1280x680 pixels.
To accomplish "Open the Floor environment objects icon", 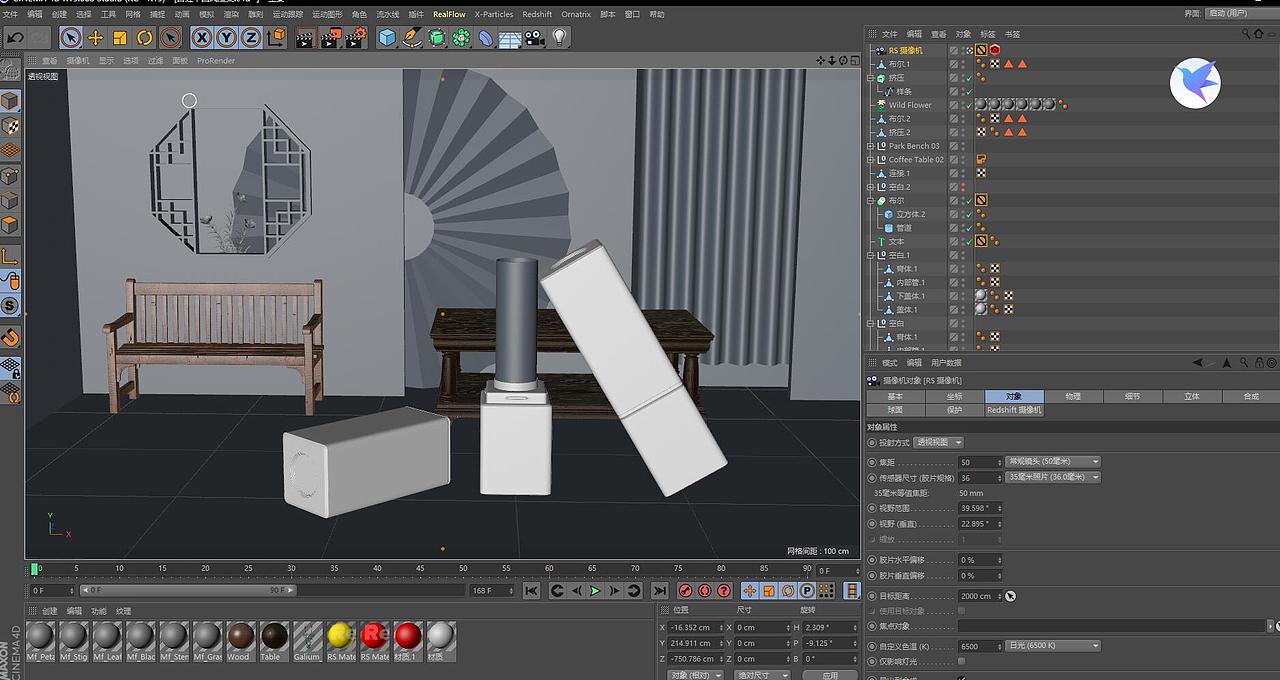I will (x=510, y=38).
